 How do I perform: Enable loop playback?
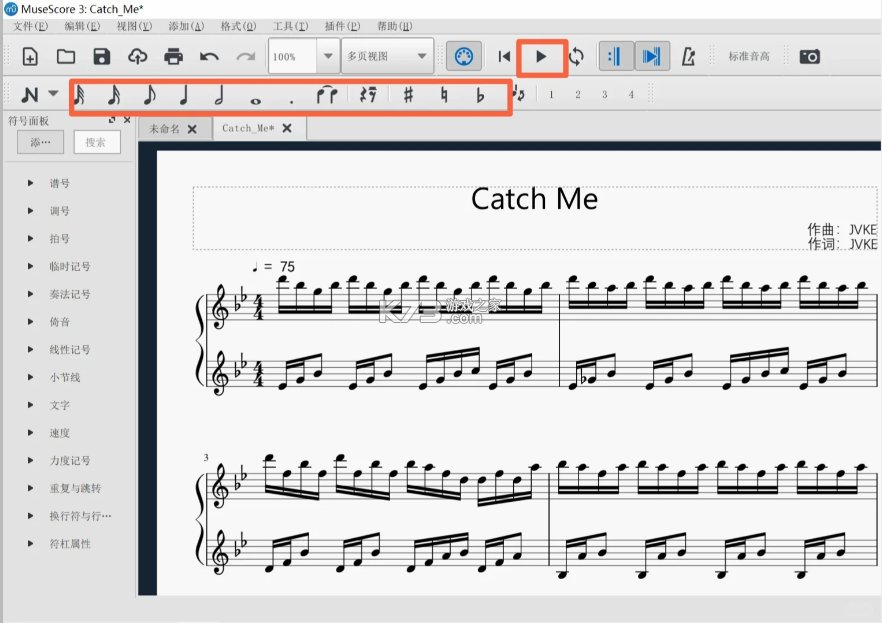578,56
